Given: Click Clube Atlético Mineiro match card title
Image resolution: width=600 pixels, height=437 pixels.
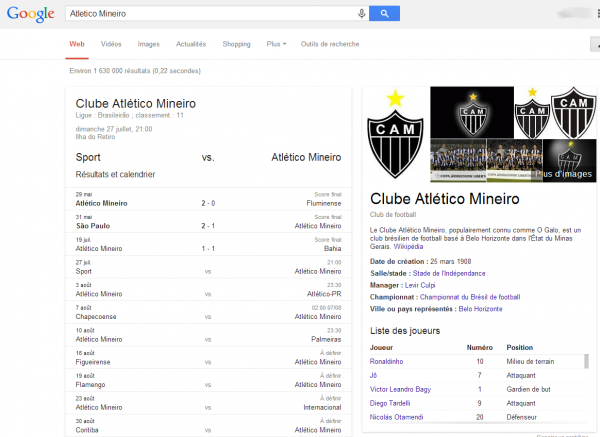Looking at the screenshot, I should 135,104.
